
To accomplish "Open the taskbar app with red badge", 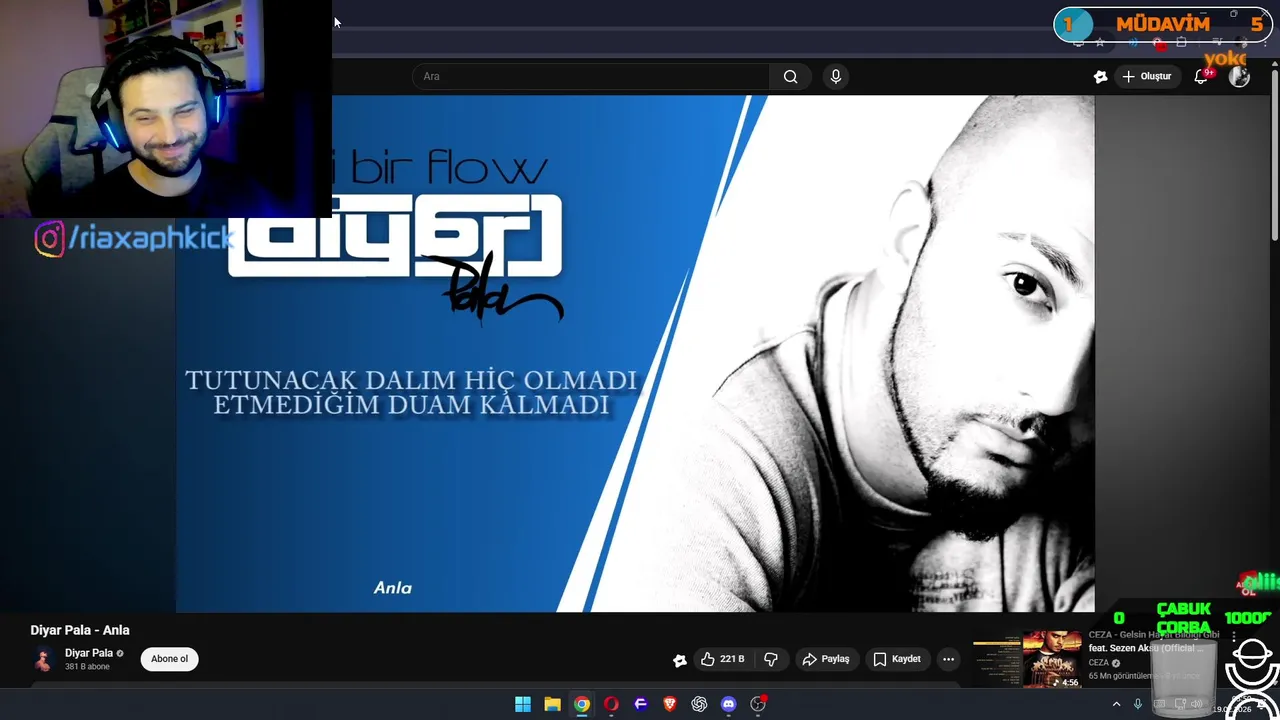I will click(x=758, y=704).
